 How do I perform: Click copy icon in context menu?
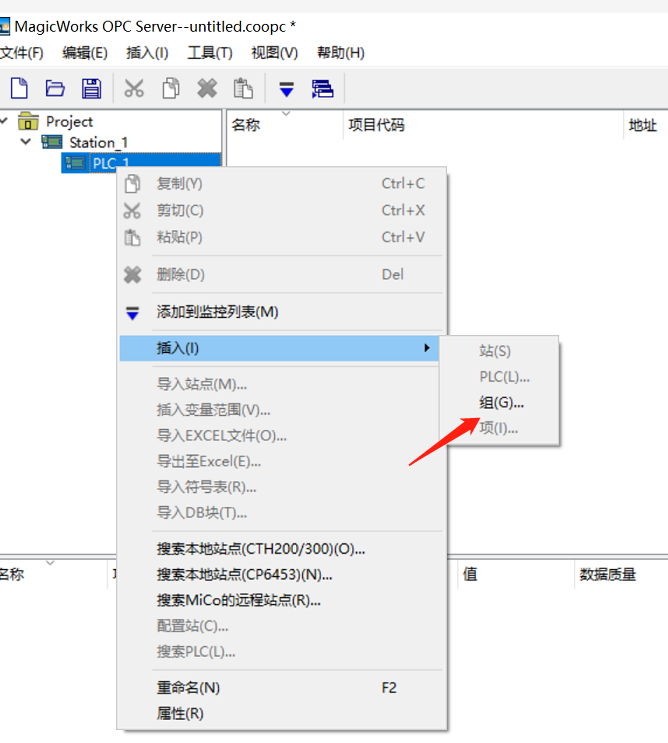[132, 184]
